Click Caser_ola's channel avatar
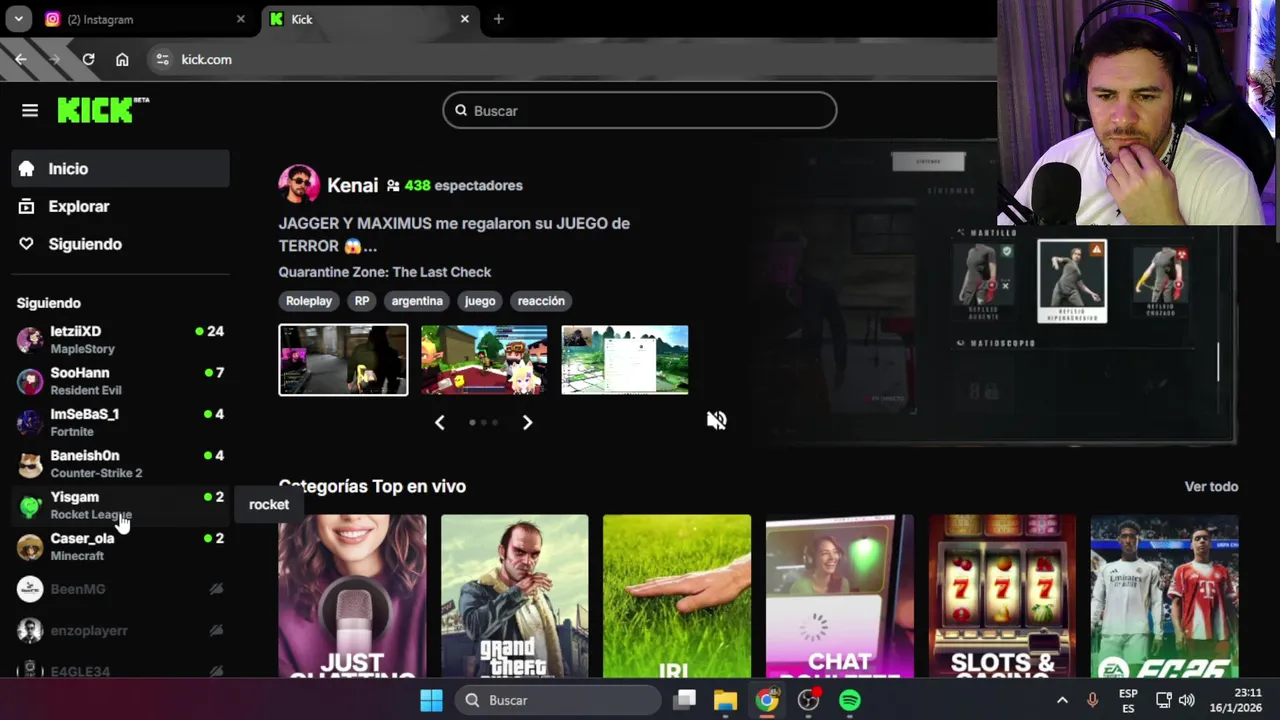The height and width of the screenshot is (720, 1280). pyautogui.click(x=30, y=547)
